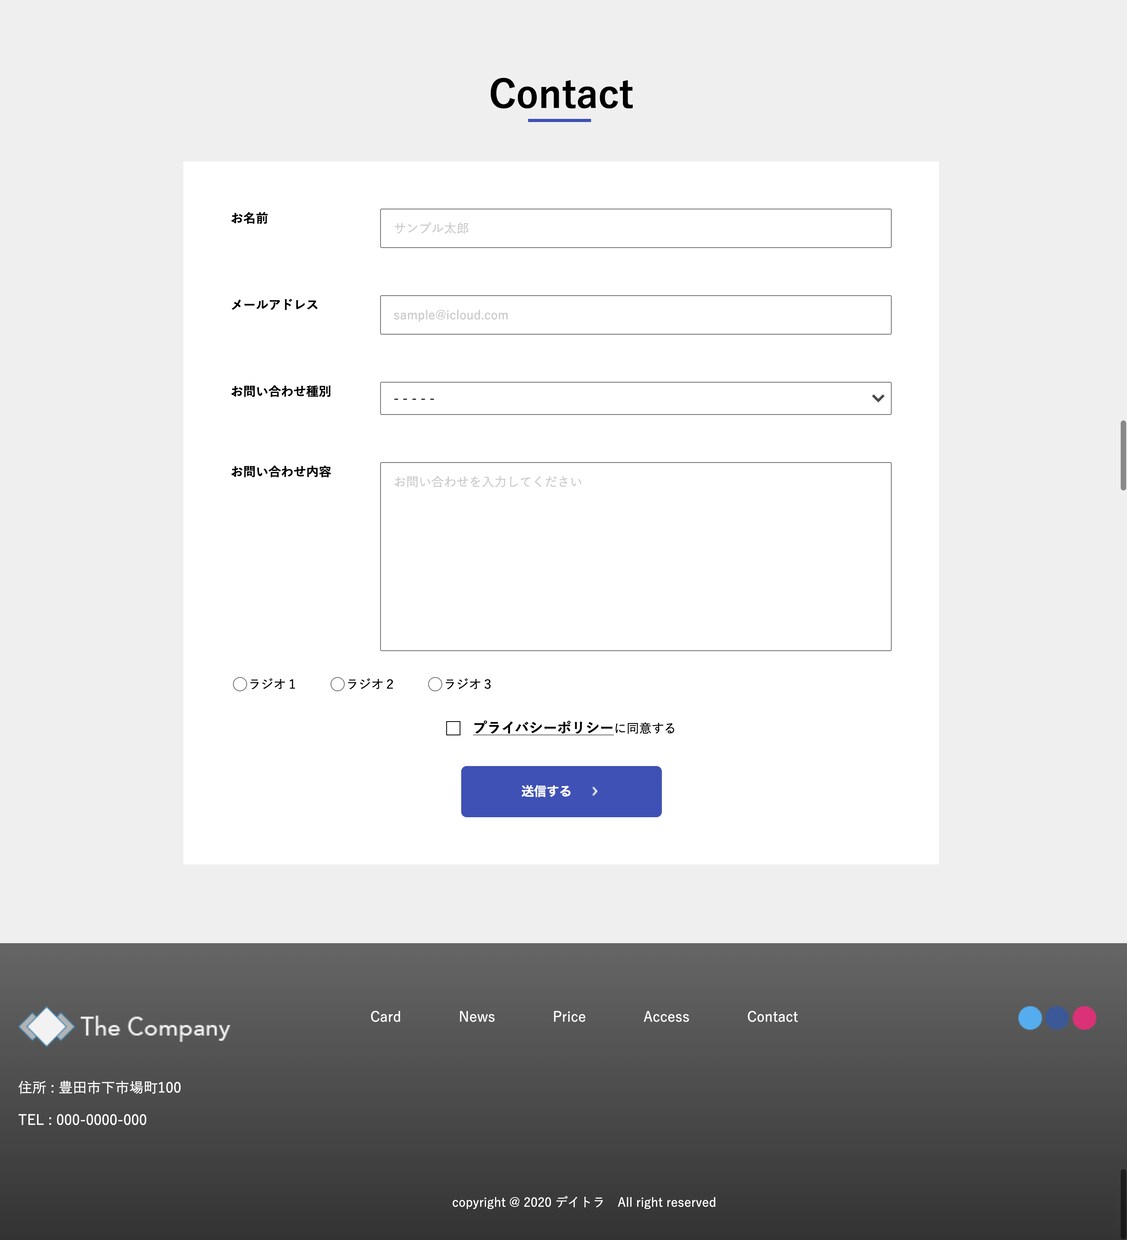Click the blue social circle icon
Image resolution: width=1127 pixels, height=1240 pixels.
(x=1030, y=1018)
